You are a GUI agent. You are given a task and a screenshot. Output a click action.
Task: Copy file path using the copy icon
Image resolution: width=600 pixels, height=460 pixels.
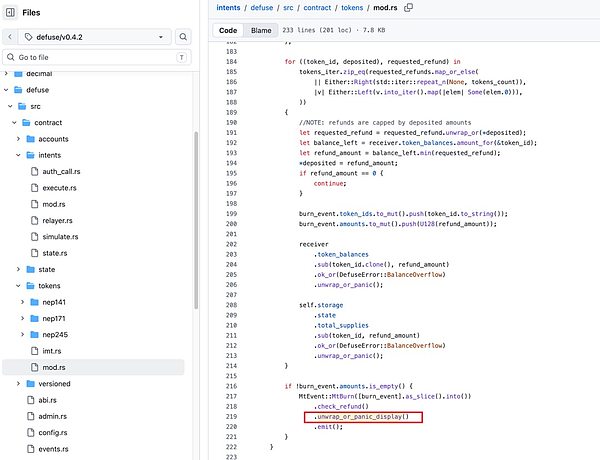coord(408,8)
